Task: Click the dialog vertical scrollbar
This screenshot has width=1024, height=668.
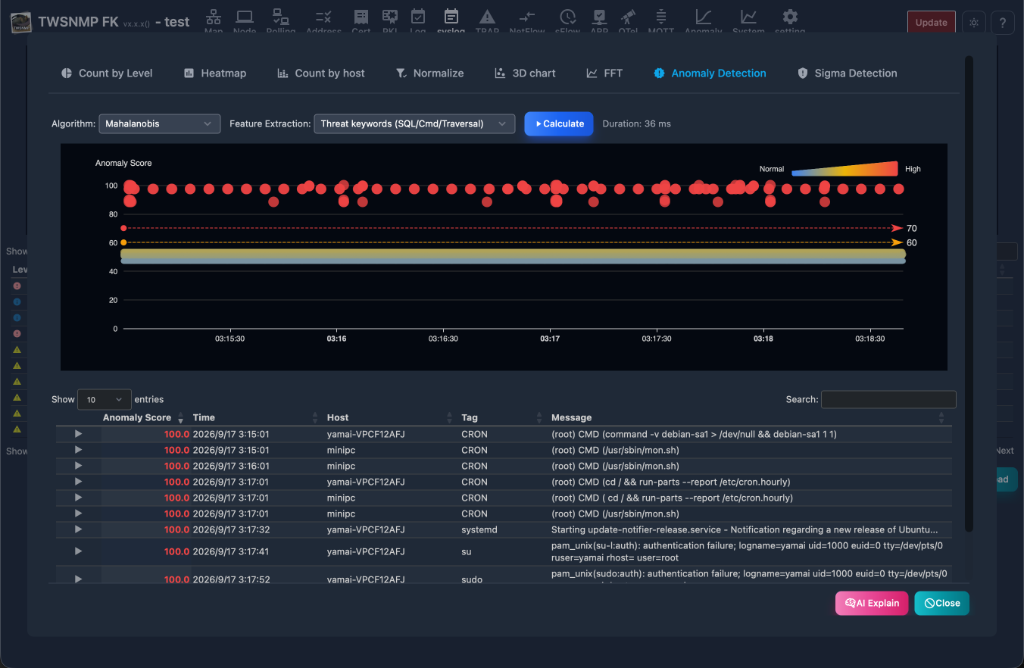Action: pyautogui.click(x=968, y=294)
